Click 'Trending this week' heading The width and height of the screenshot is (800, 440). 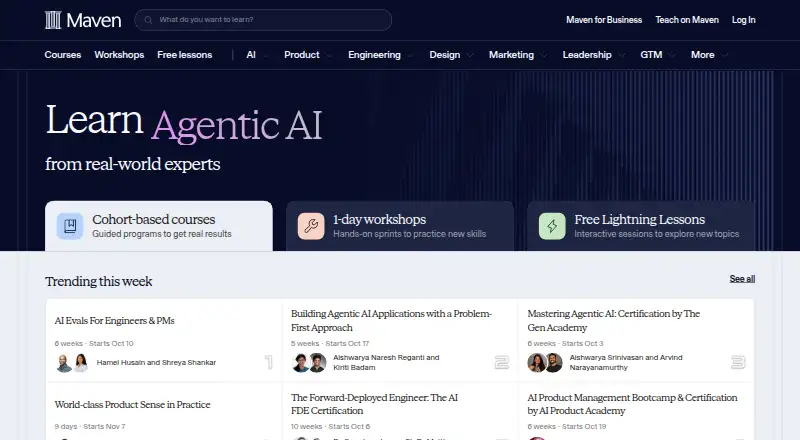(98, 281)
